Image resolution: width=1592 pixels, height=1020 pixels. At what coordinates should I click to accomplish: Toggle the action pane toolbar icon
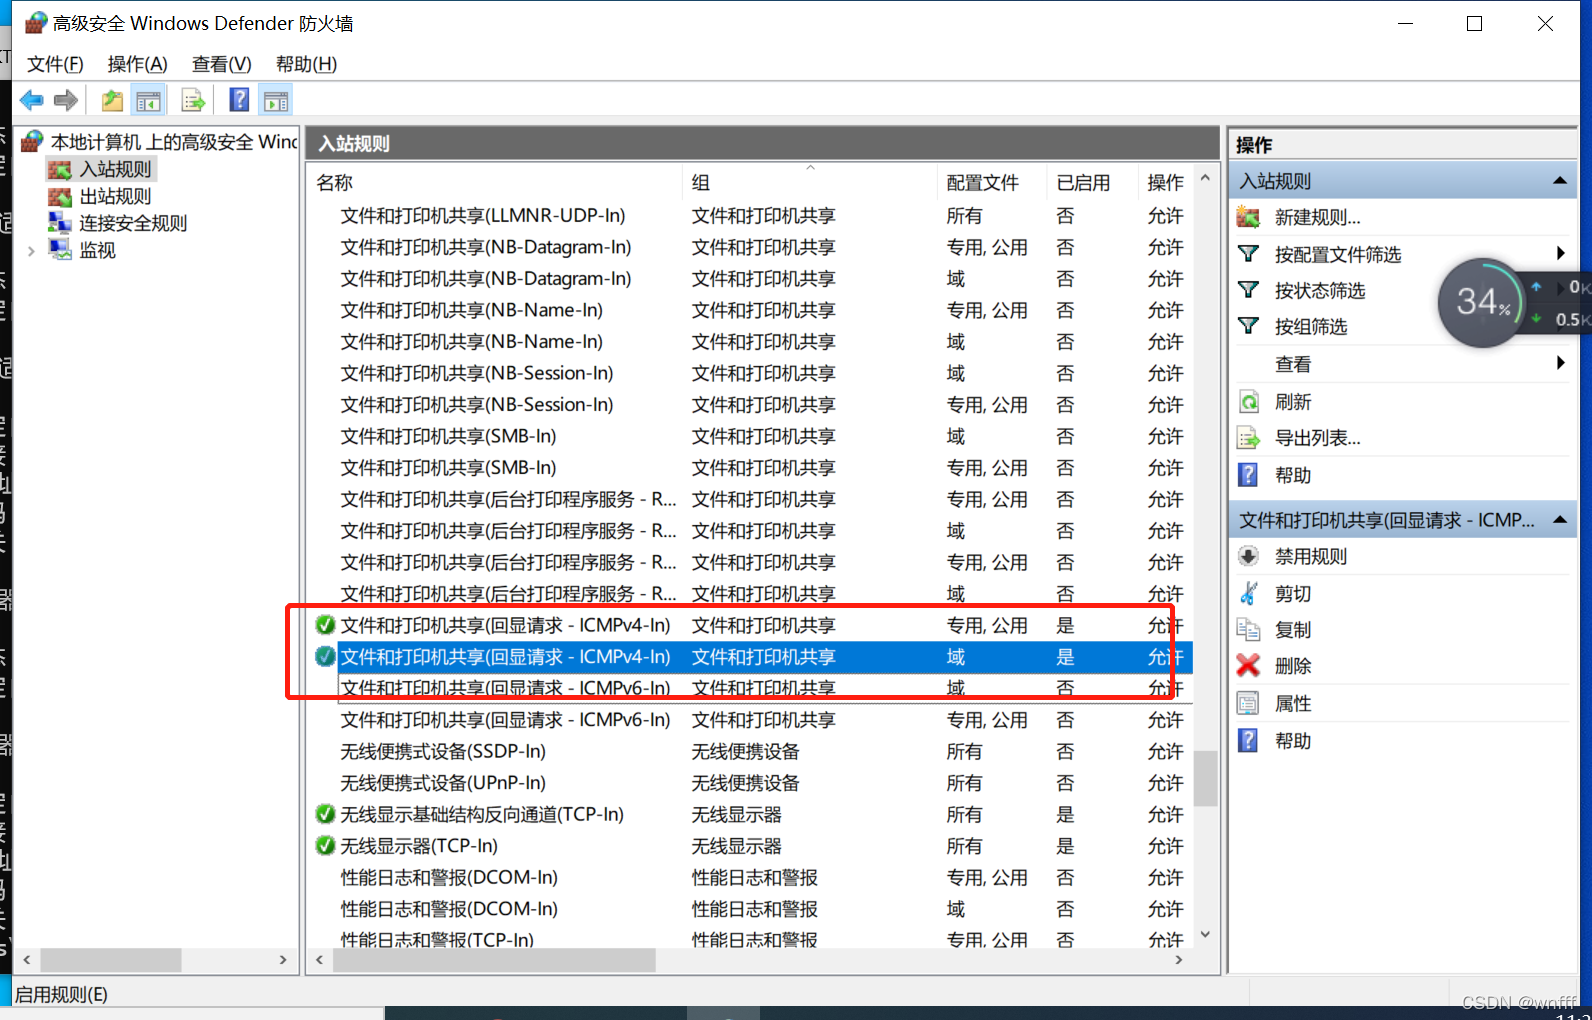[276, 100]
